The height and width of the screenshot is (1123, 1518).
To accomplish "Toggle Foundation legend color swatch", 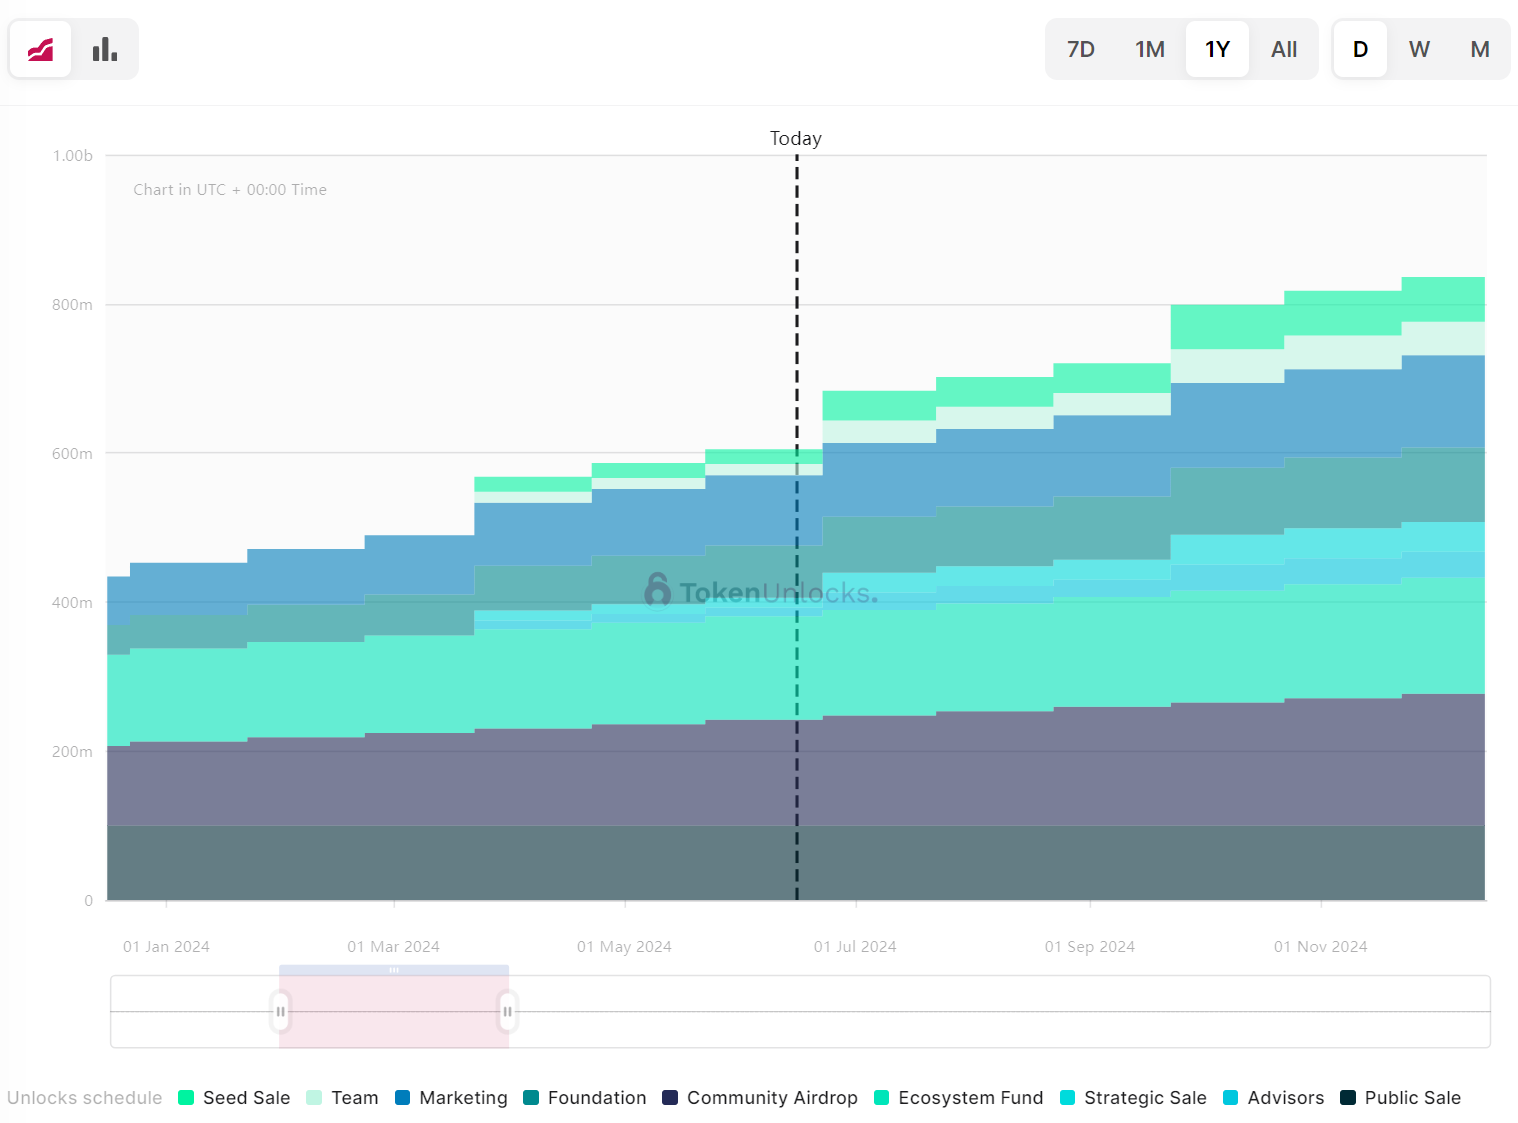I will tap(531, 1098).
